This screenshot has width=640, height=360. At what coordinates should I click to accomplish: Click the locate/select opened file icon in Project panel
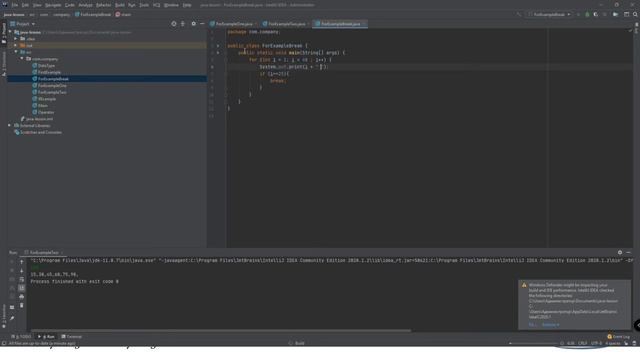coord(174,24)
